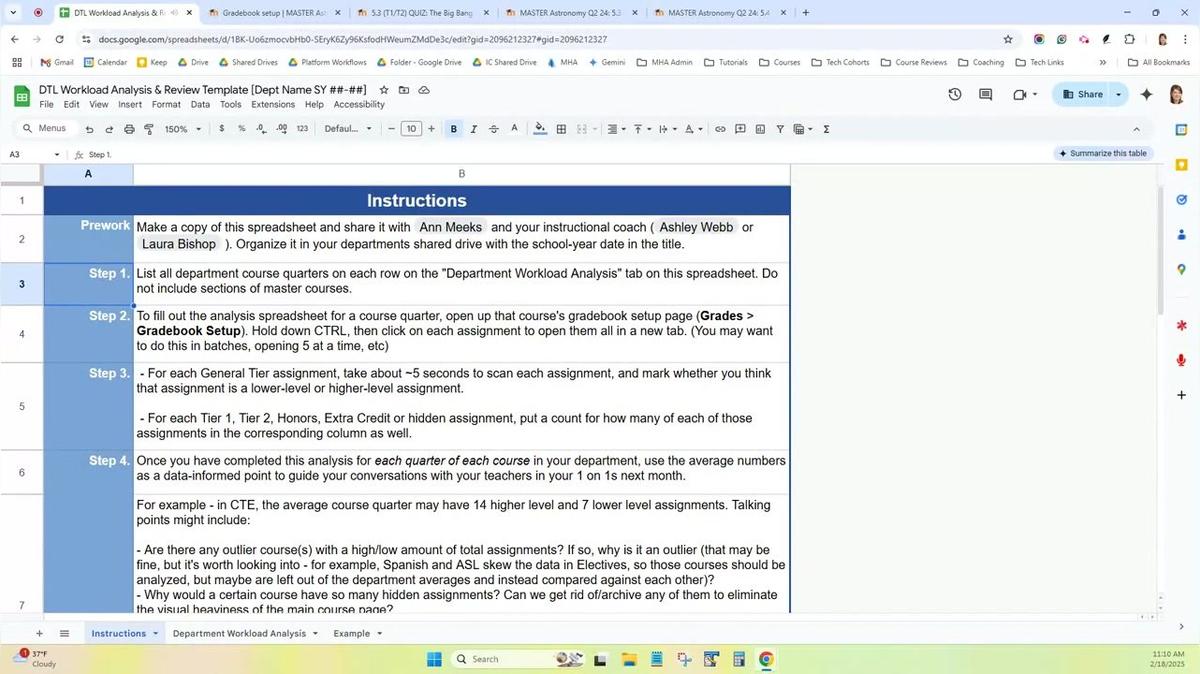Open the comments panel icon
The image size is (1200, 674).
(x=985, y=94)
